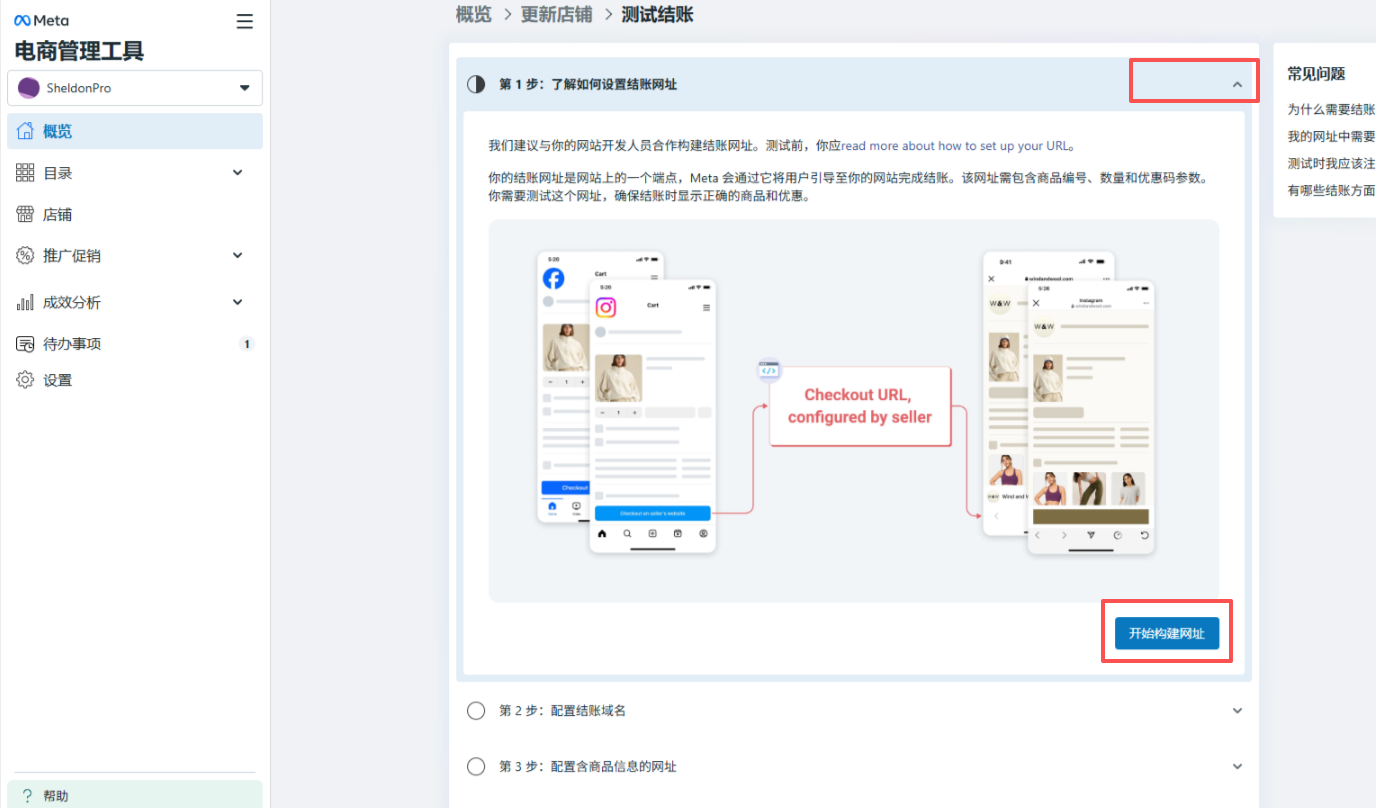
Task: Select the 第 3 步 status circle
Action: 476,766
